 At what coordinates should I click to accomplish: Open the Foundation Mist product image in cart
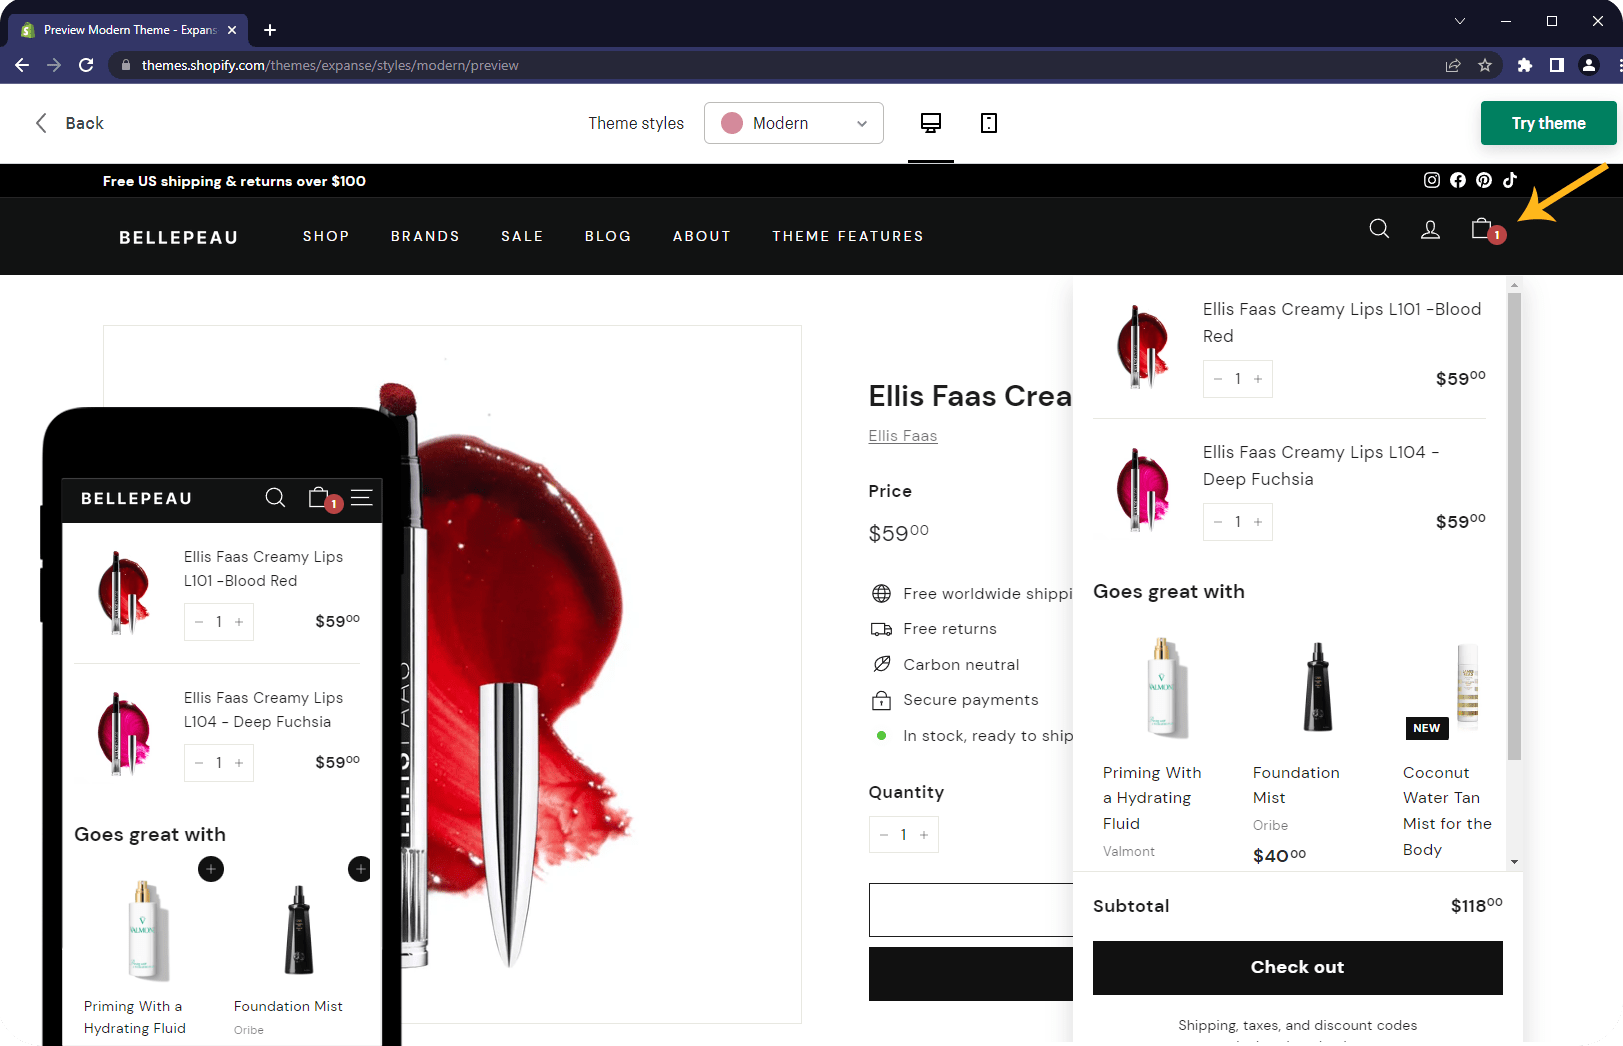tap(1318, 687)
